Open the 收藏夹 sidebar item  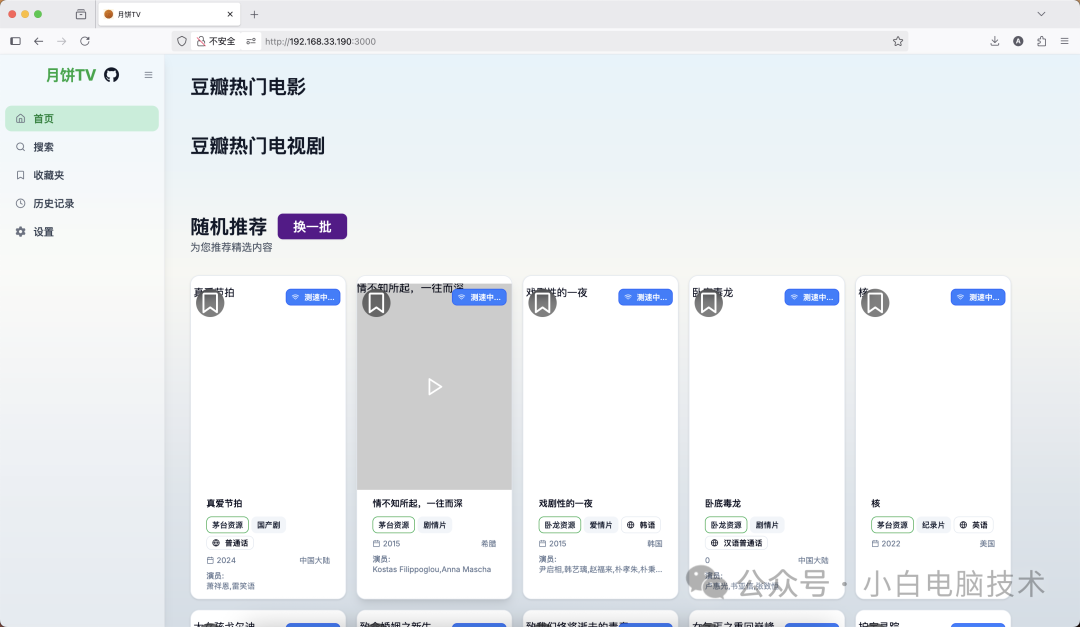pyautogui.click(x=82, y=175)
